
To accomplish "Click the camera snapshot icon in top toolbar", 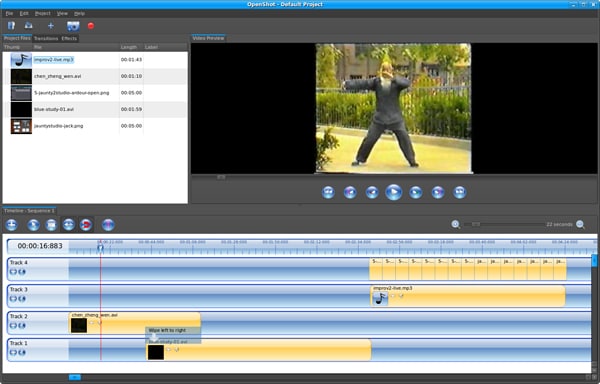I will click(73, 26).
